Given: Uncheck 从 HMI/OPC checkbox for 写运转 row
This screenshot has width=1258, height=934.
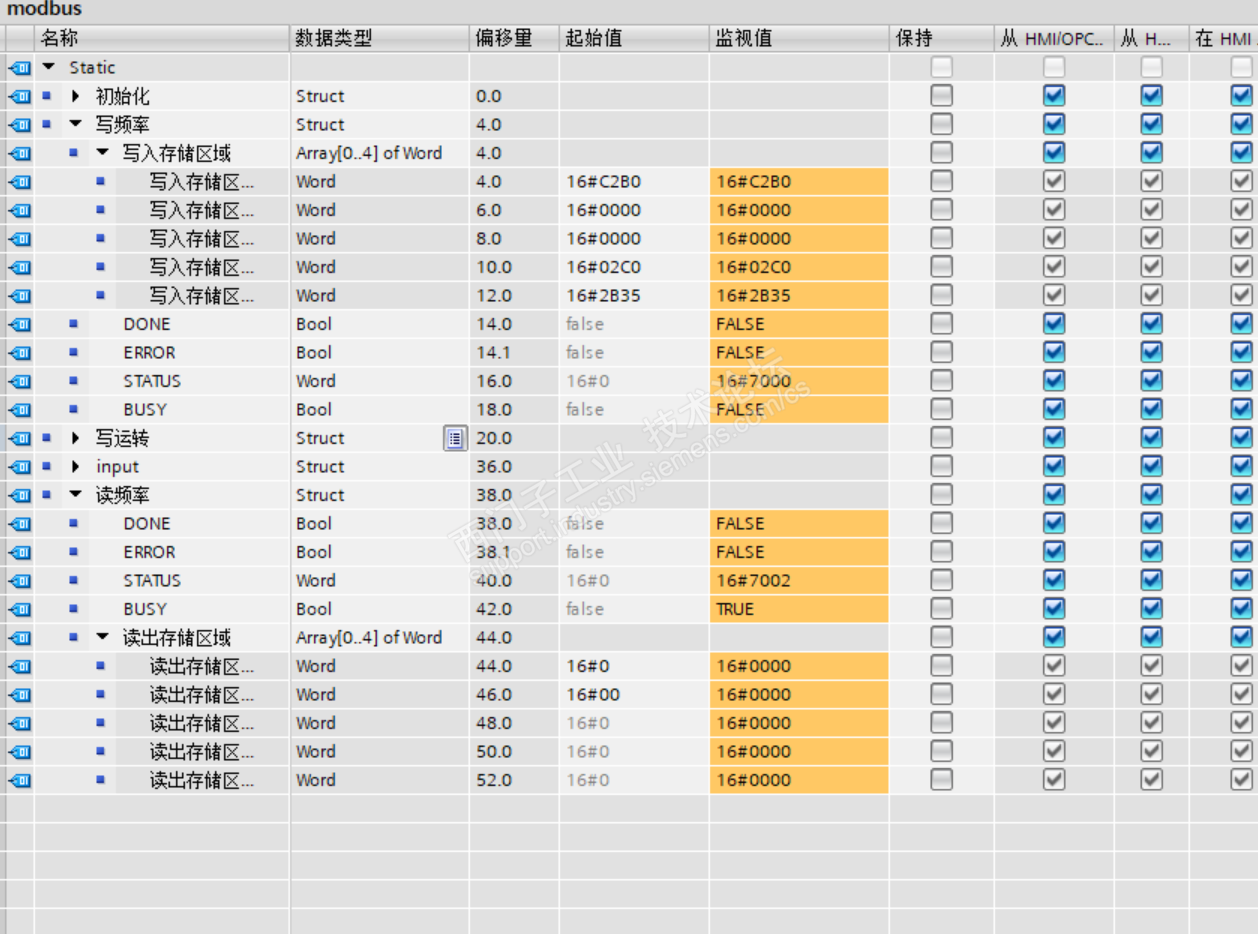Looking at the screenshot, I should tap(1054, 438).
